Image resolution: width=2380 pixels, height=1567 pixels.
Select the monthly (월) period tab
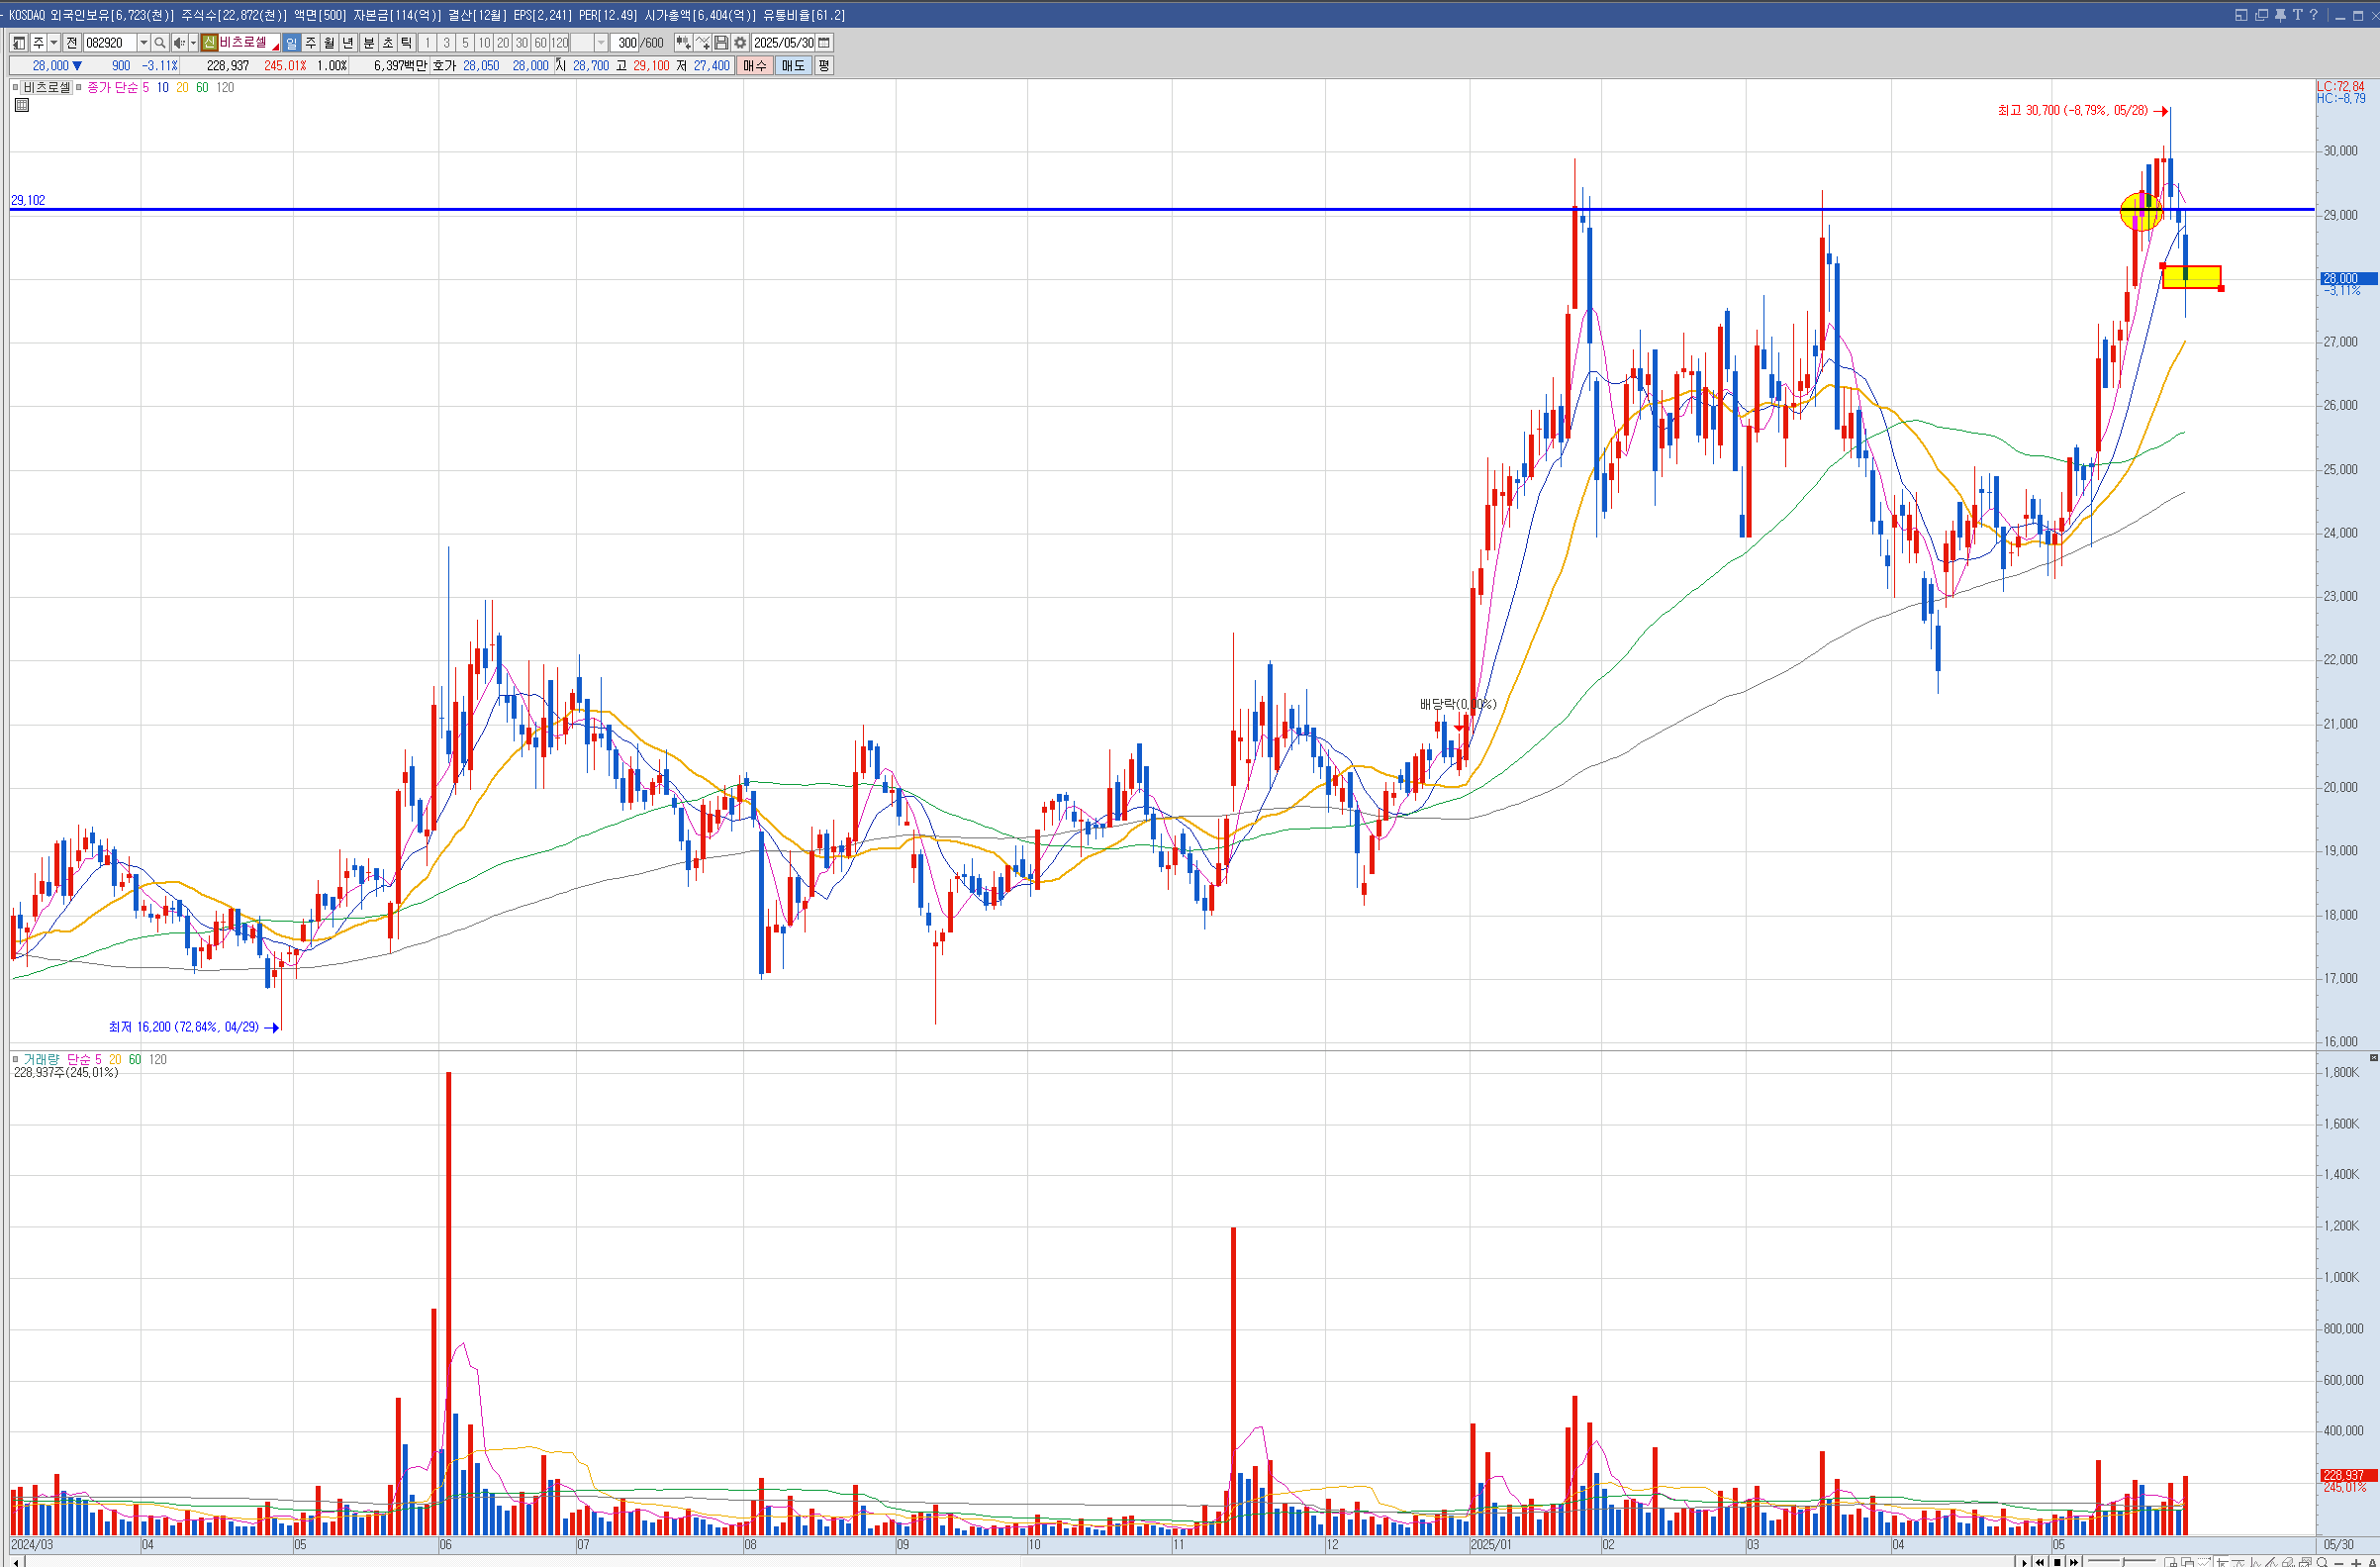[329, 43]
